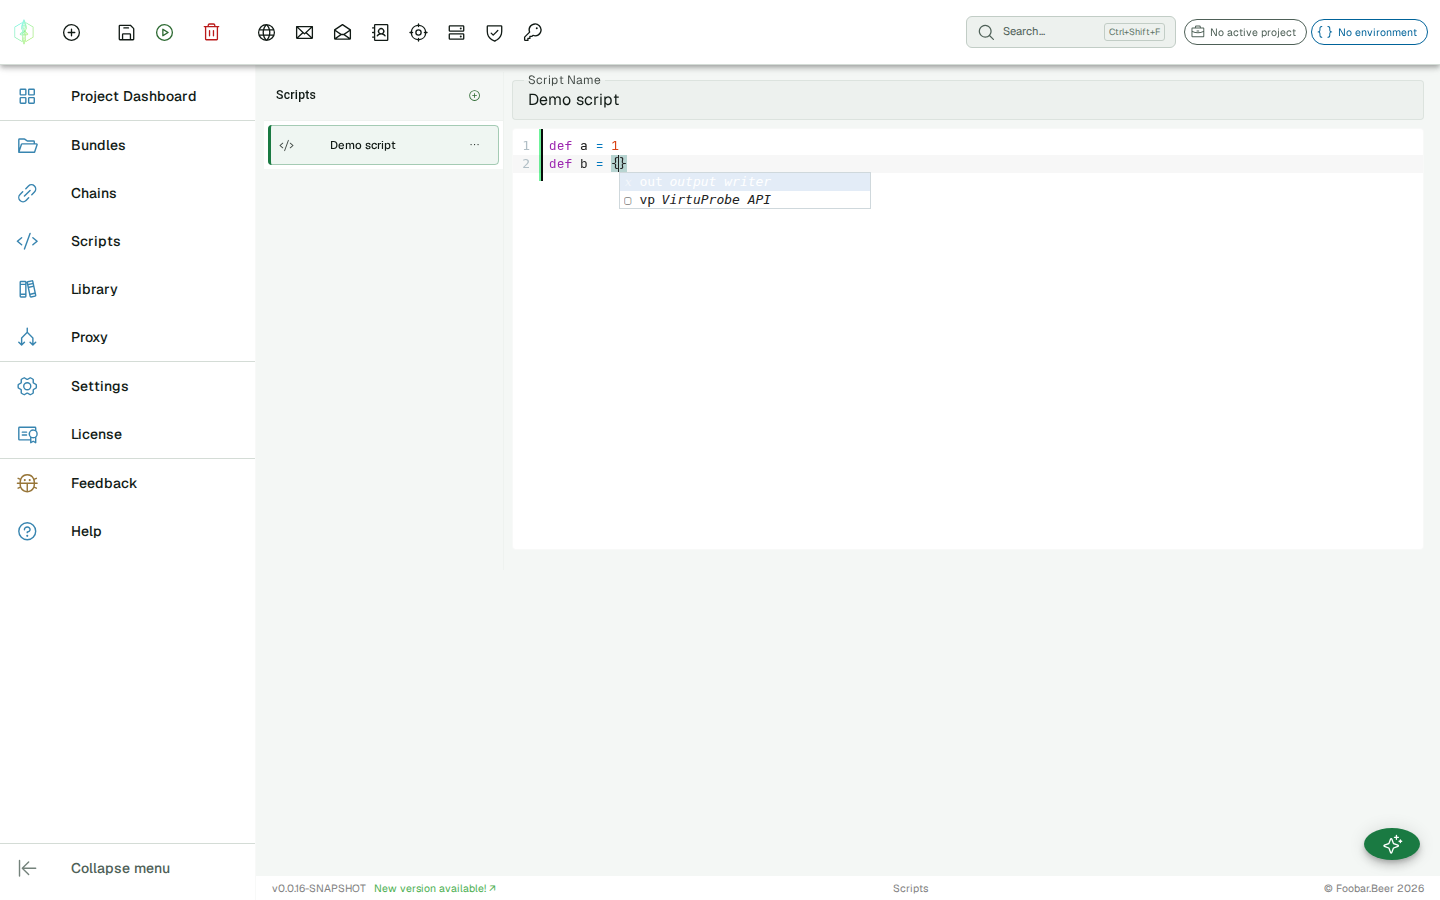Click the open envelope toolbar icon
Image resolution: width=1440 pixels, height=900 pixels.
pyautogui.click(x=342, y=32)
